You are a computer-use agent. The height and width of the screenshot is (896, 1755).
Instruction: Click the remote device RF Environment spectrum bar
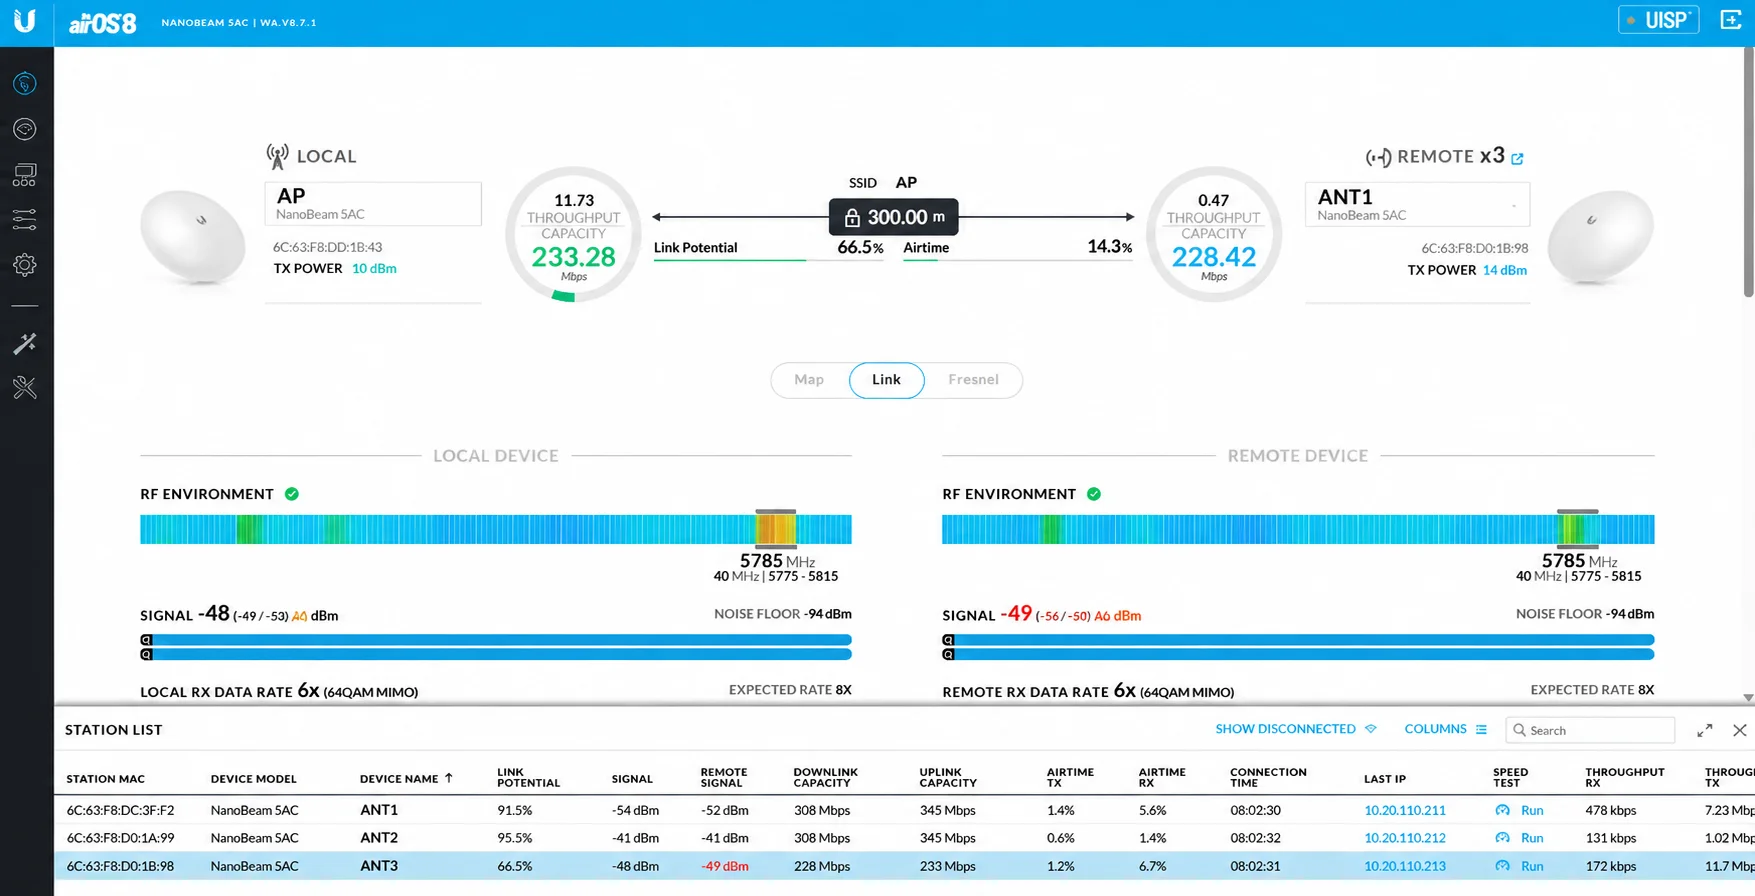(x=1298, y=529)
